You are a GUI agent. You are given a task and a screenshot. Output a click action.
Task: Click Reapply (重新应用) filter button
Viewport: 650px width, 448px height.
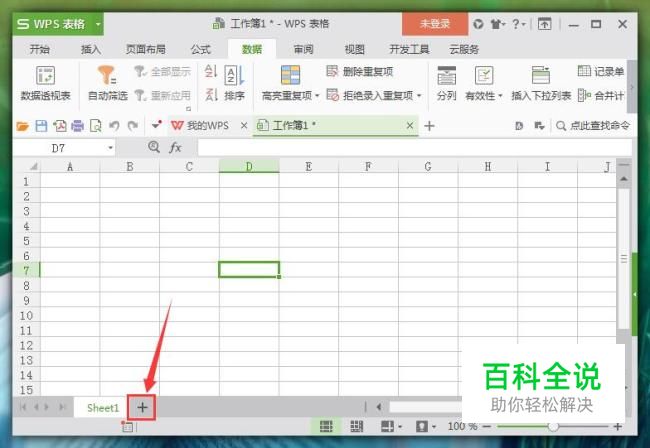pyautogui.click(x=162, y=96)
